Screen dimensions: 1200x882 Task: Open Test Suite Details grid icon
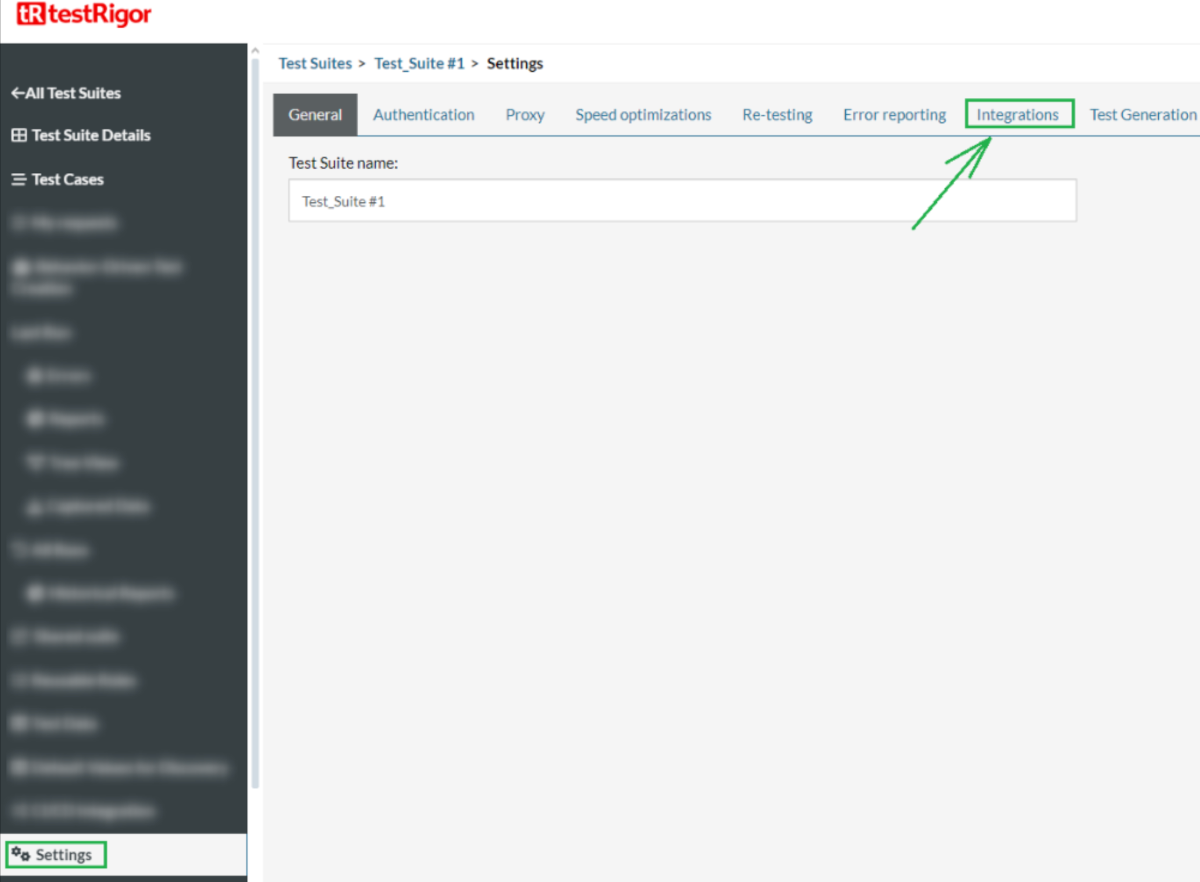coord(19,135)
